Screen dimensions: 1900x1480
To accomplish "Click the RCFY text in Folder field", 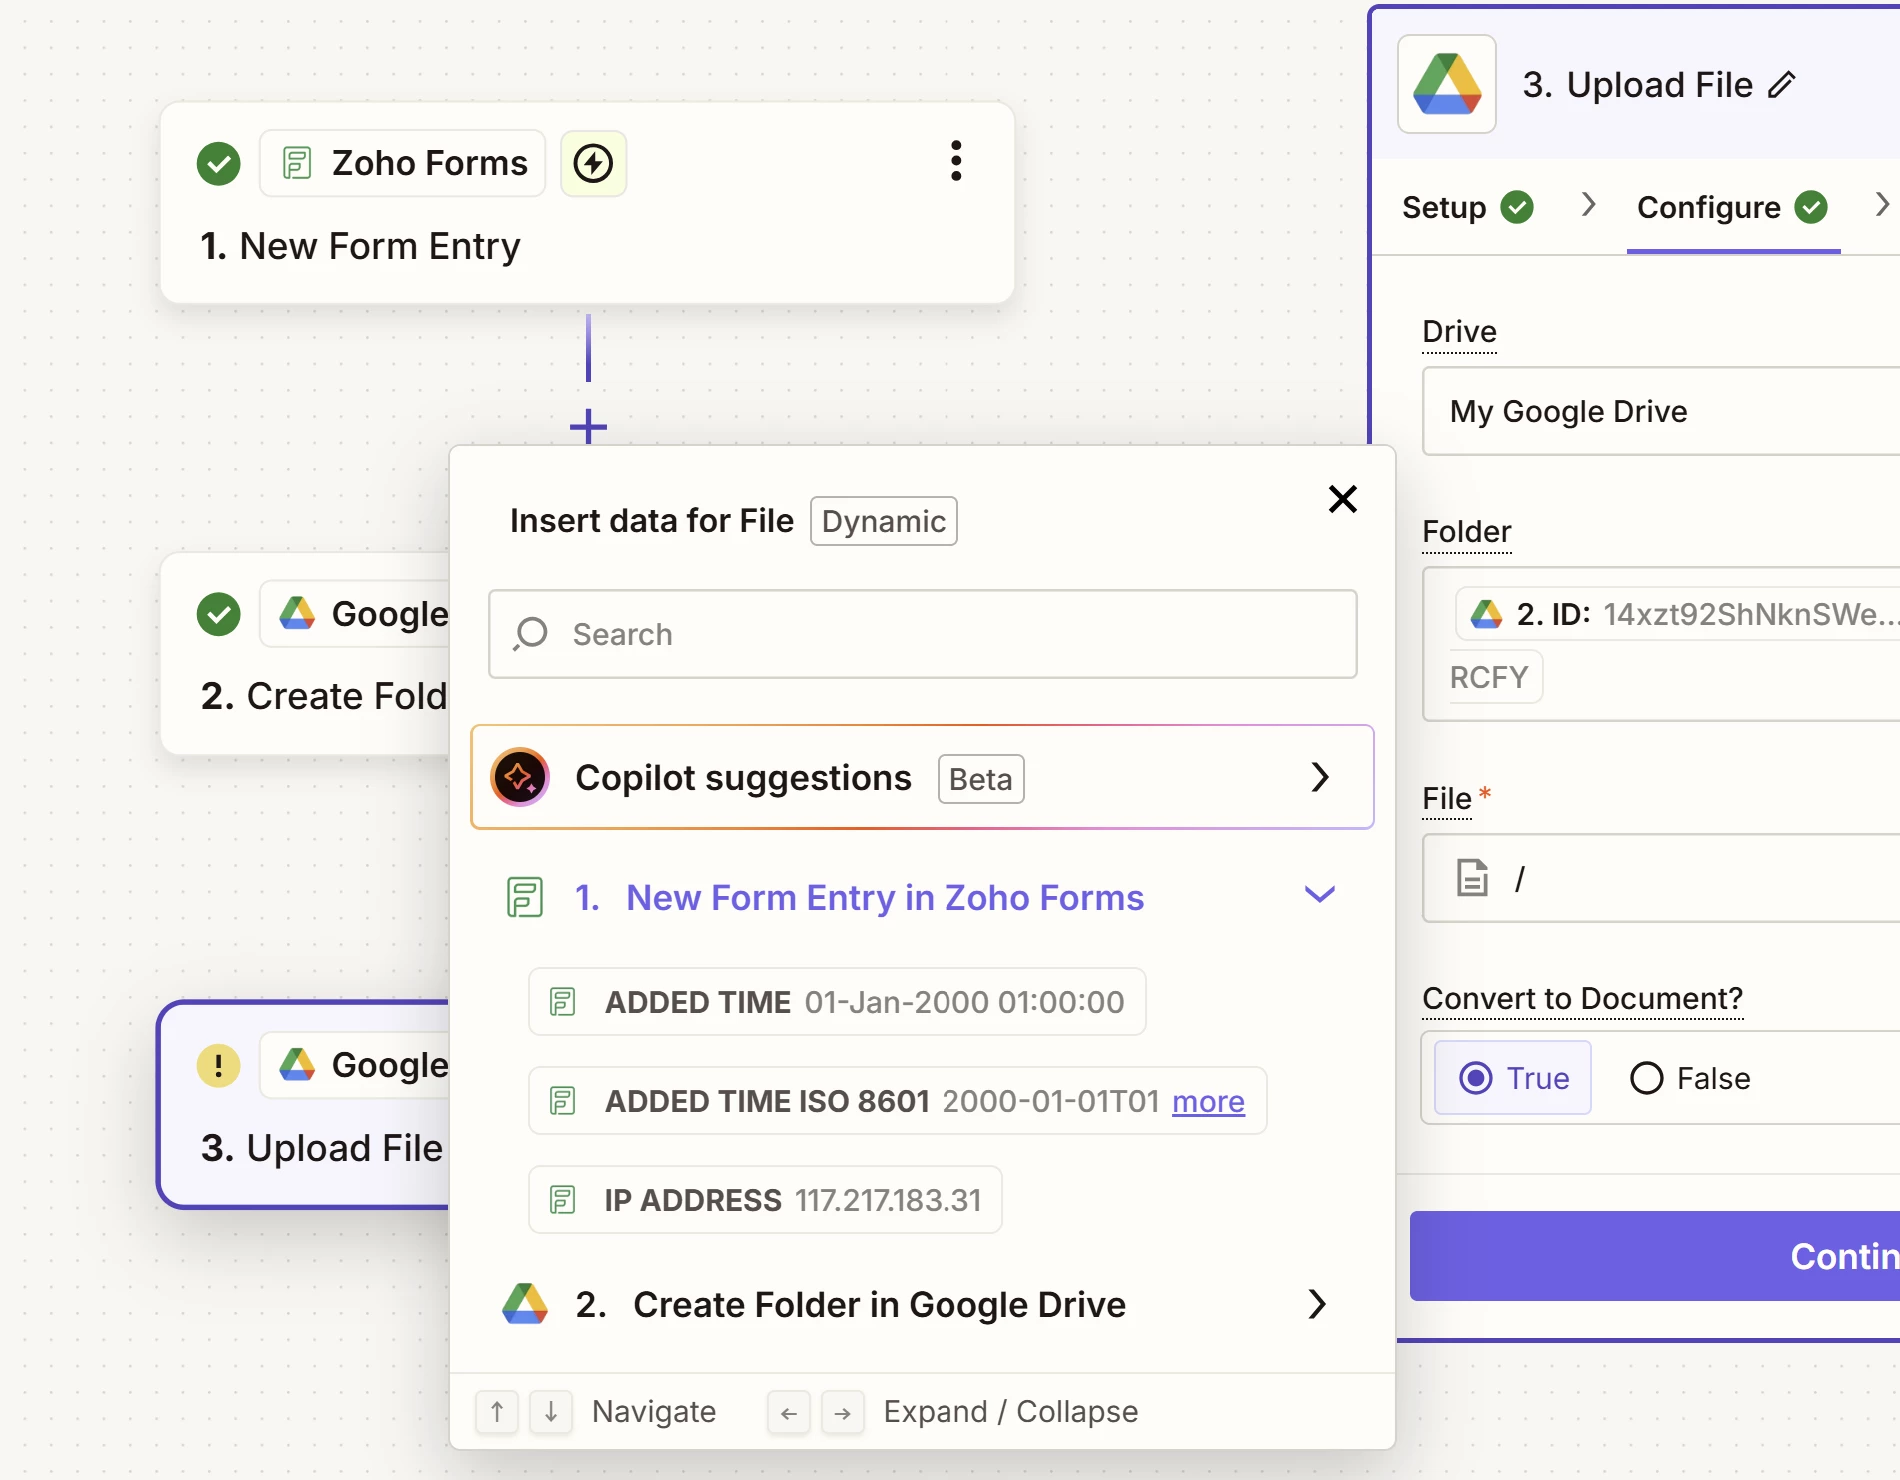I will point(1489,677).
